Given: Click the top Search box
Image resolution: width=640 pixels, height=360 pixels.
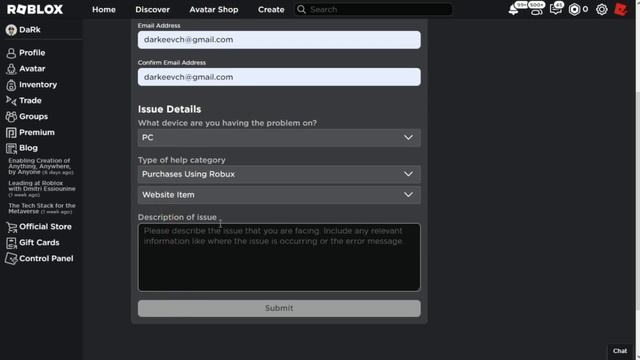Looking at the screenshot, I should coord(373,9).
